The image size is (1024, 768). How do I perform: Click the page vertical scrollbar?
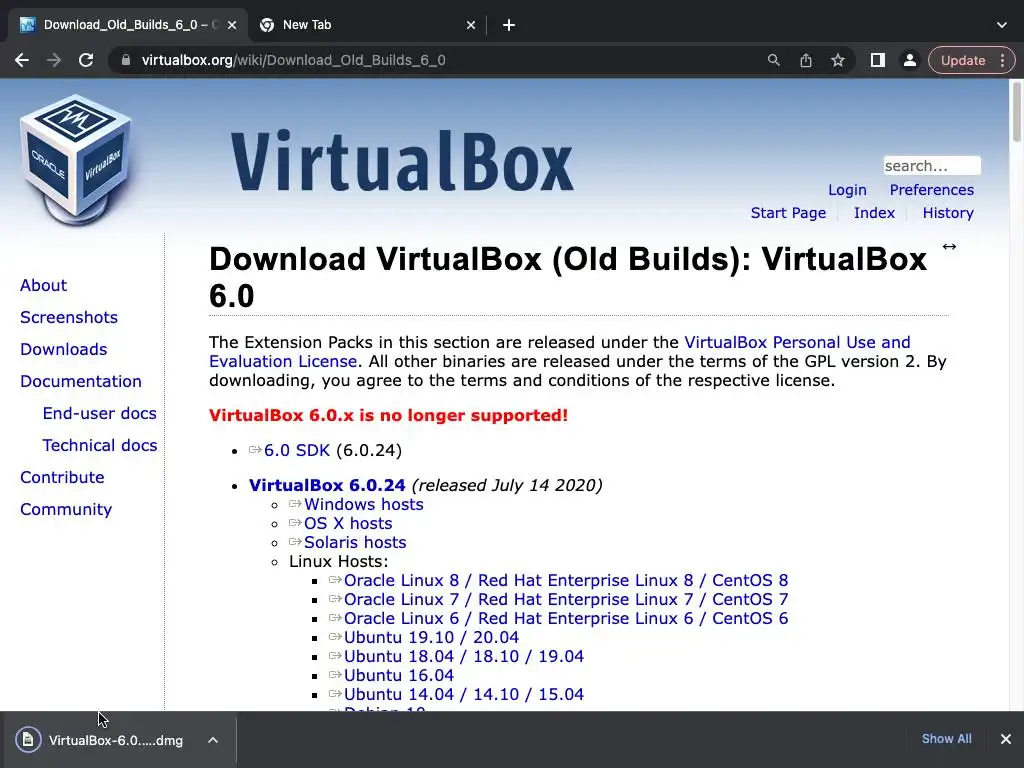click(1016, 110)
